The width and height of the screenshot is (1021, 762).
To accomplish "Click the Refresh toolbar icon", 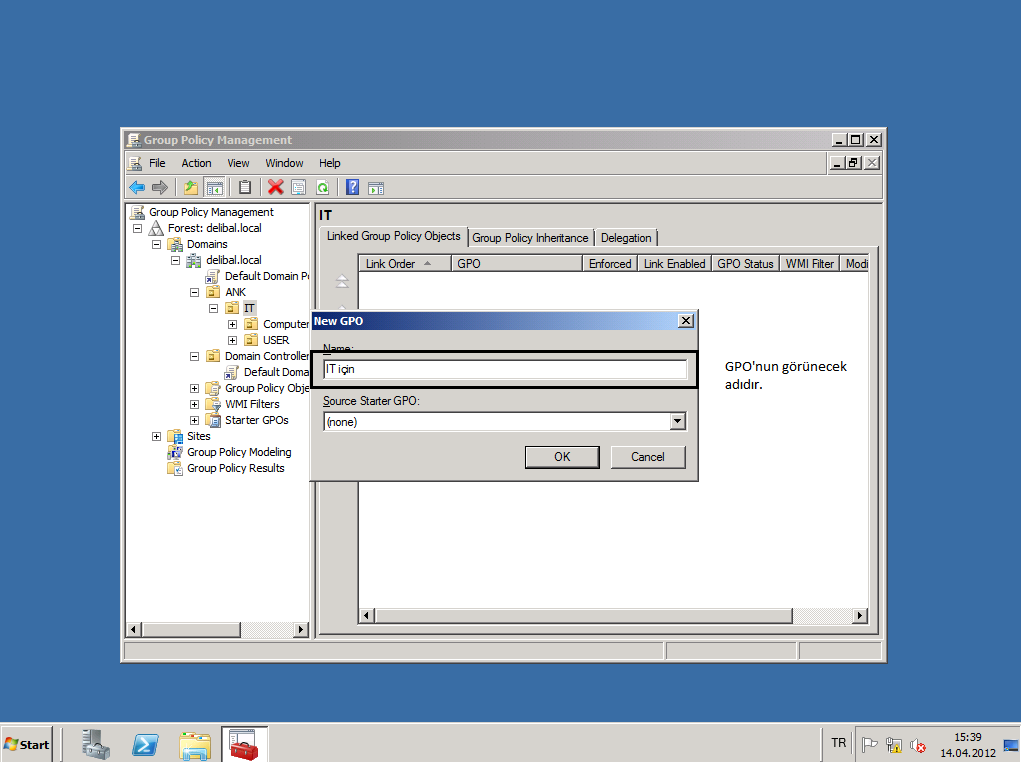I will coord(322,187).
